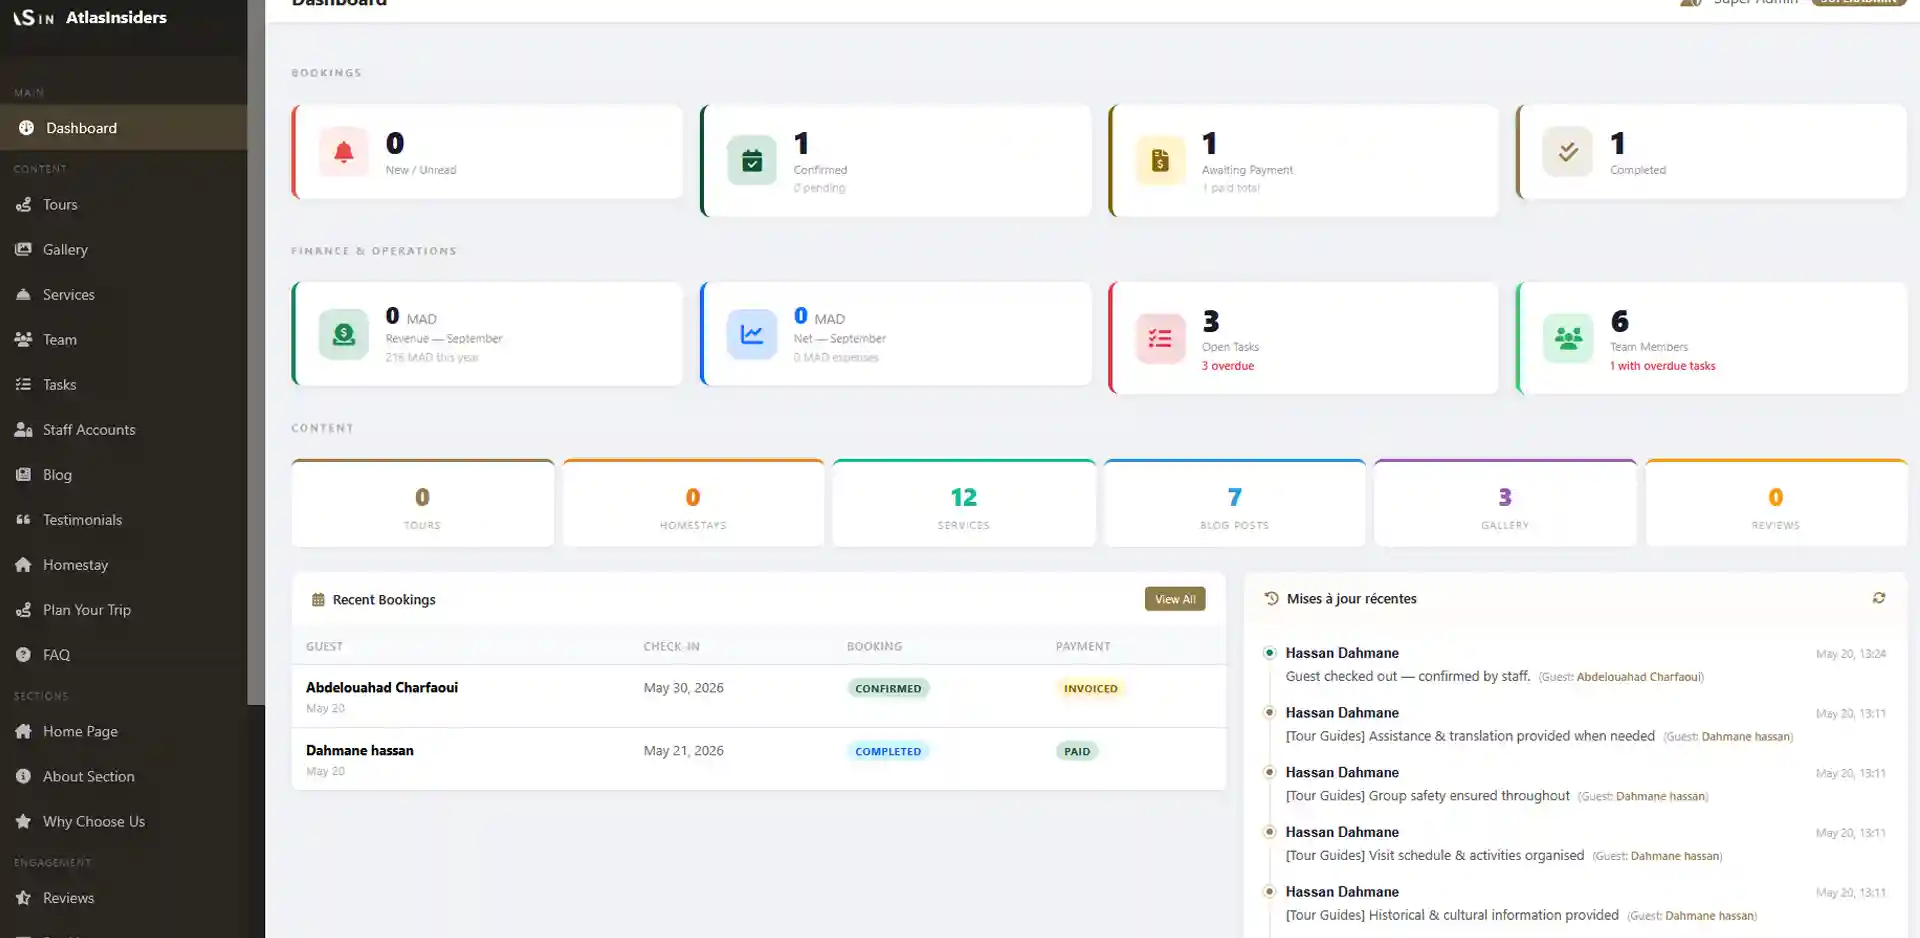
Task: Click the INVOICED payment badge
Action: coord(1090,688)
